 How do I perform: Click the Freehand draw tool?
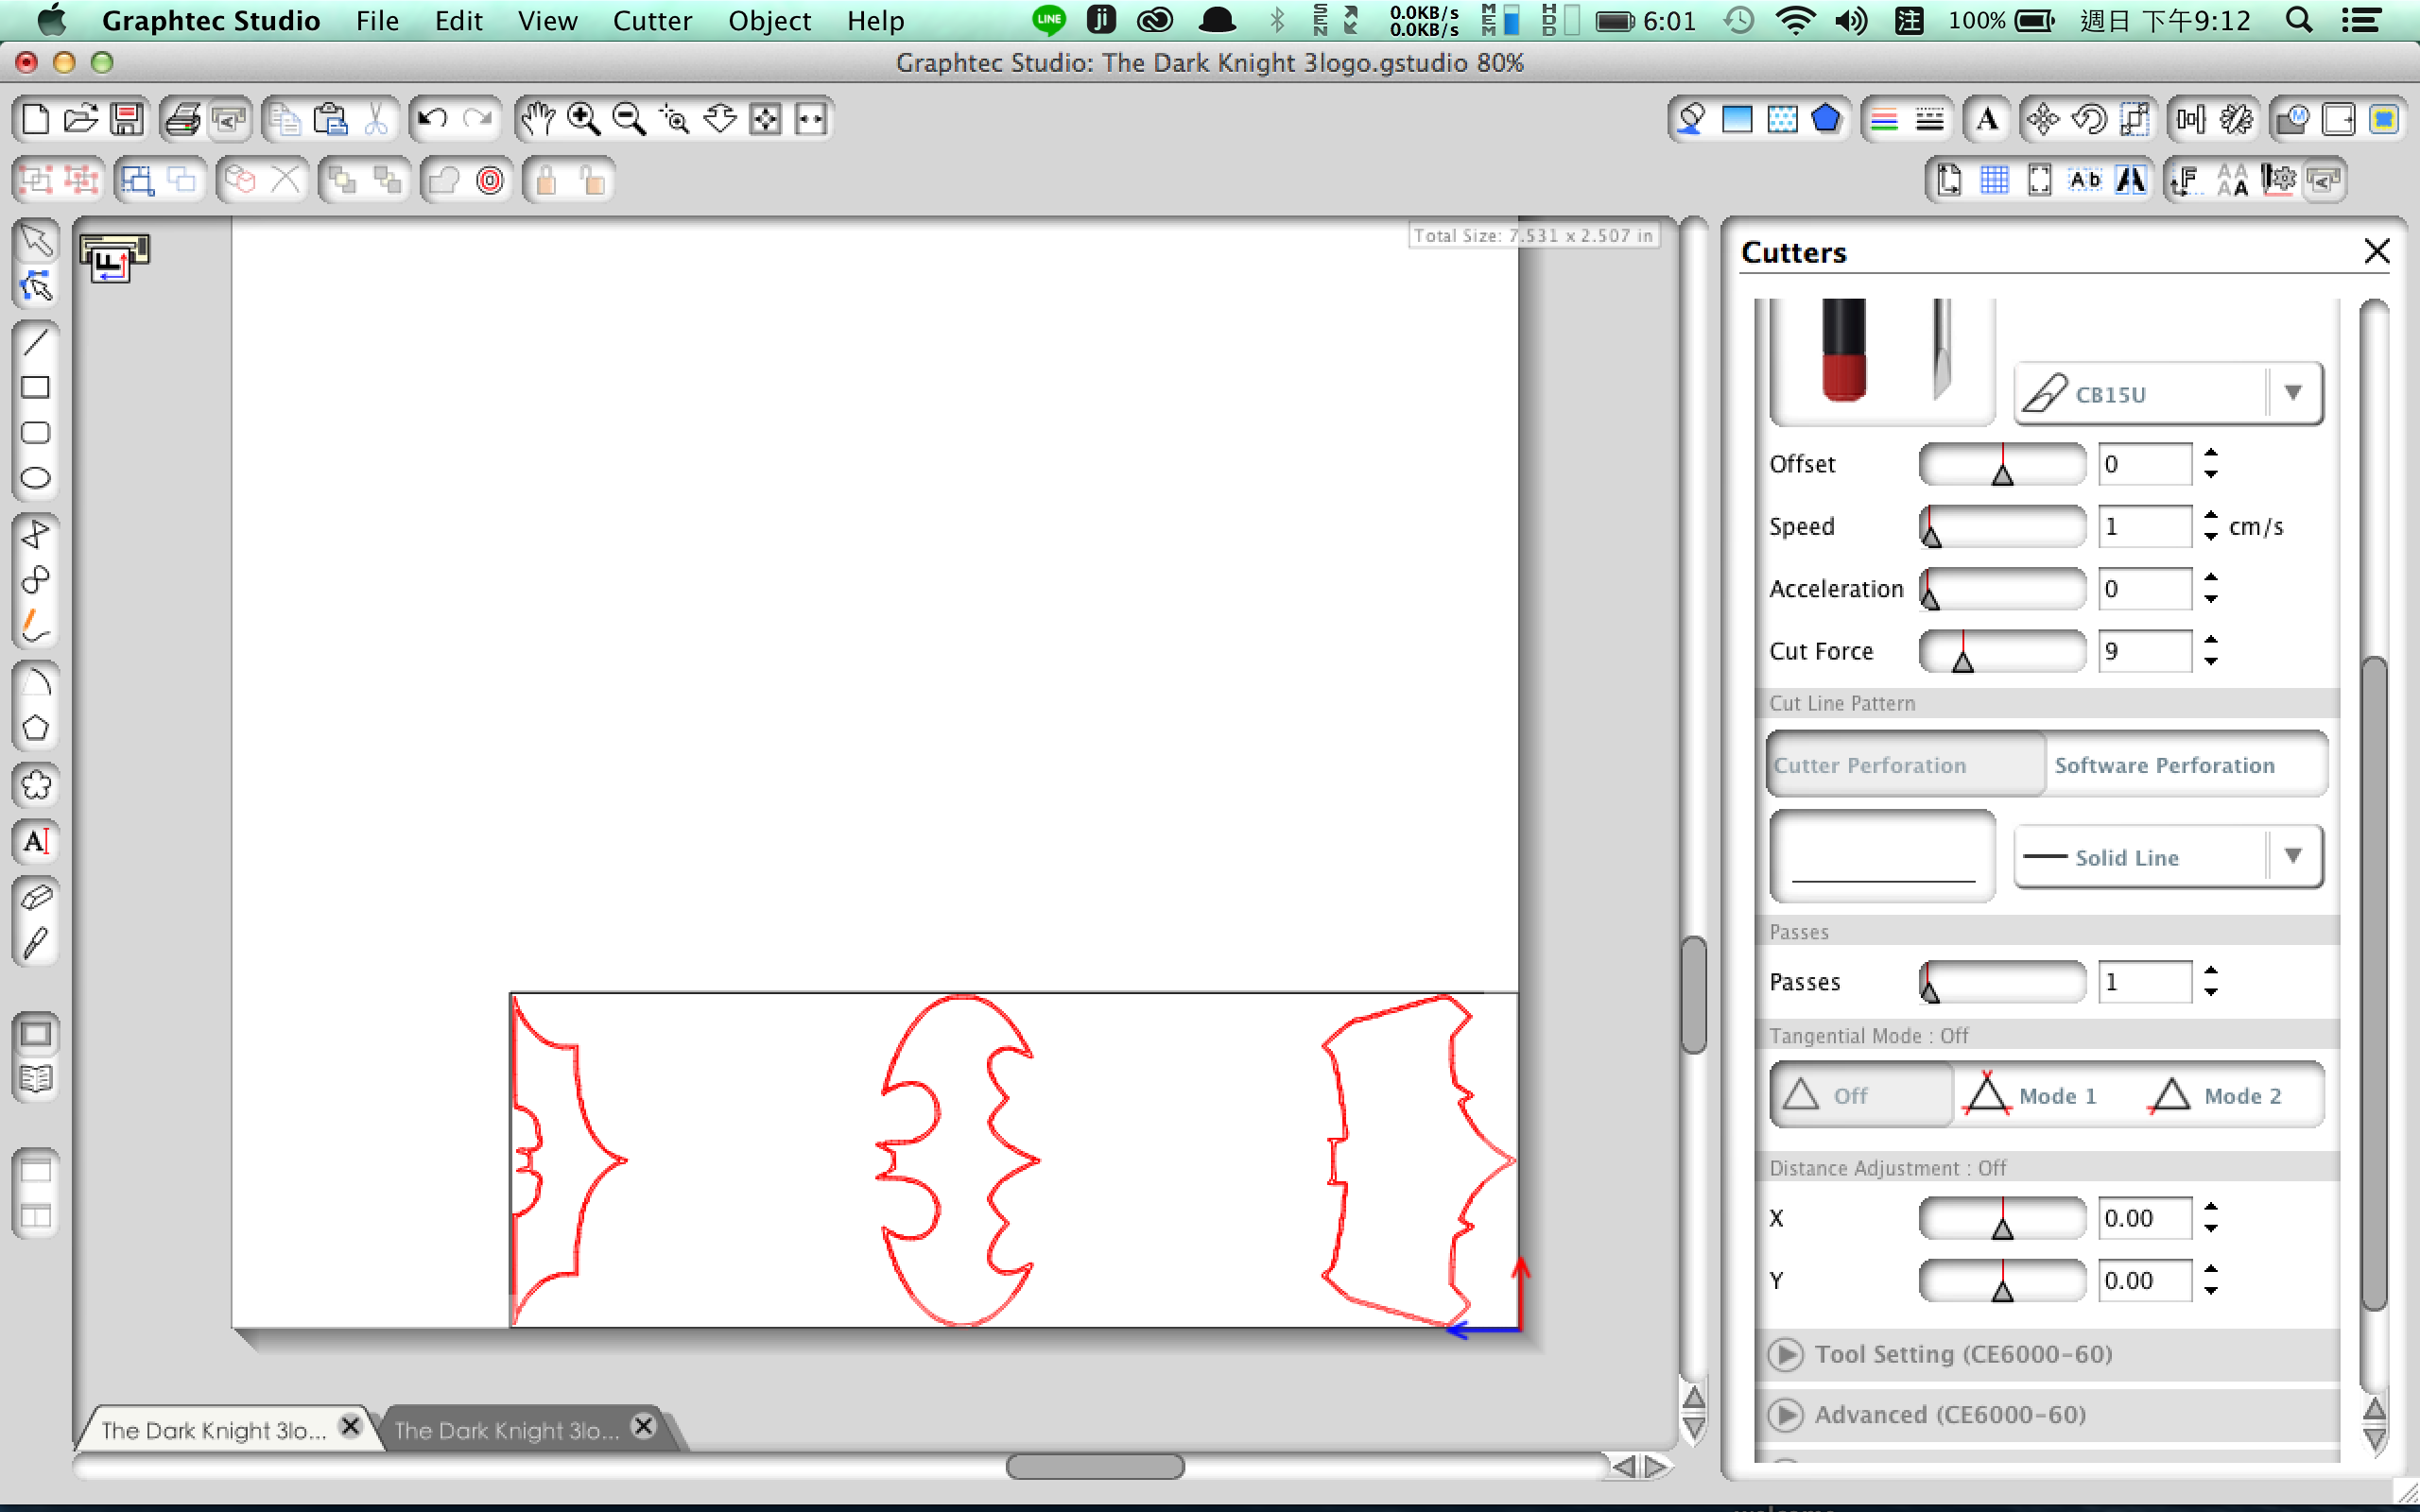(36, 626)
